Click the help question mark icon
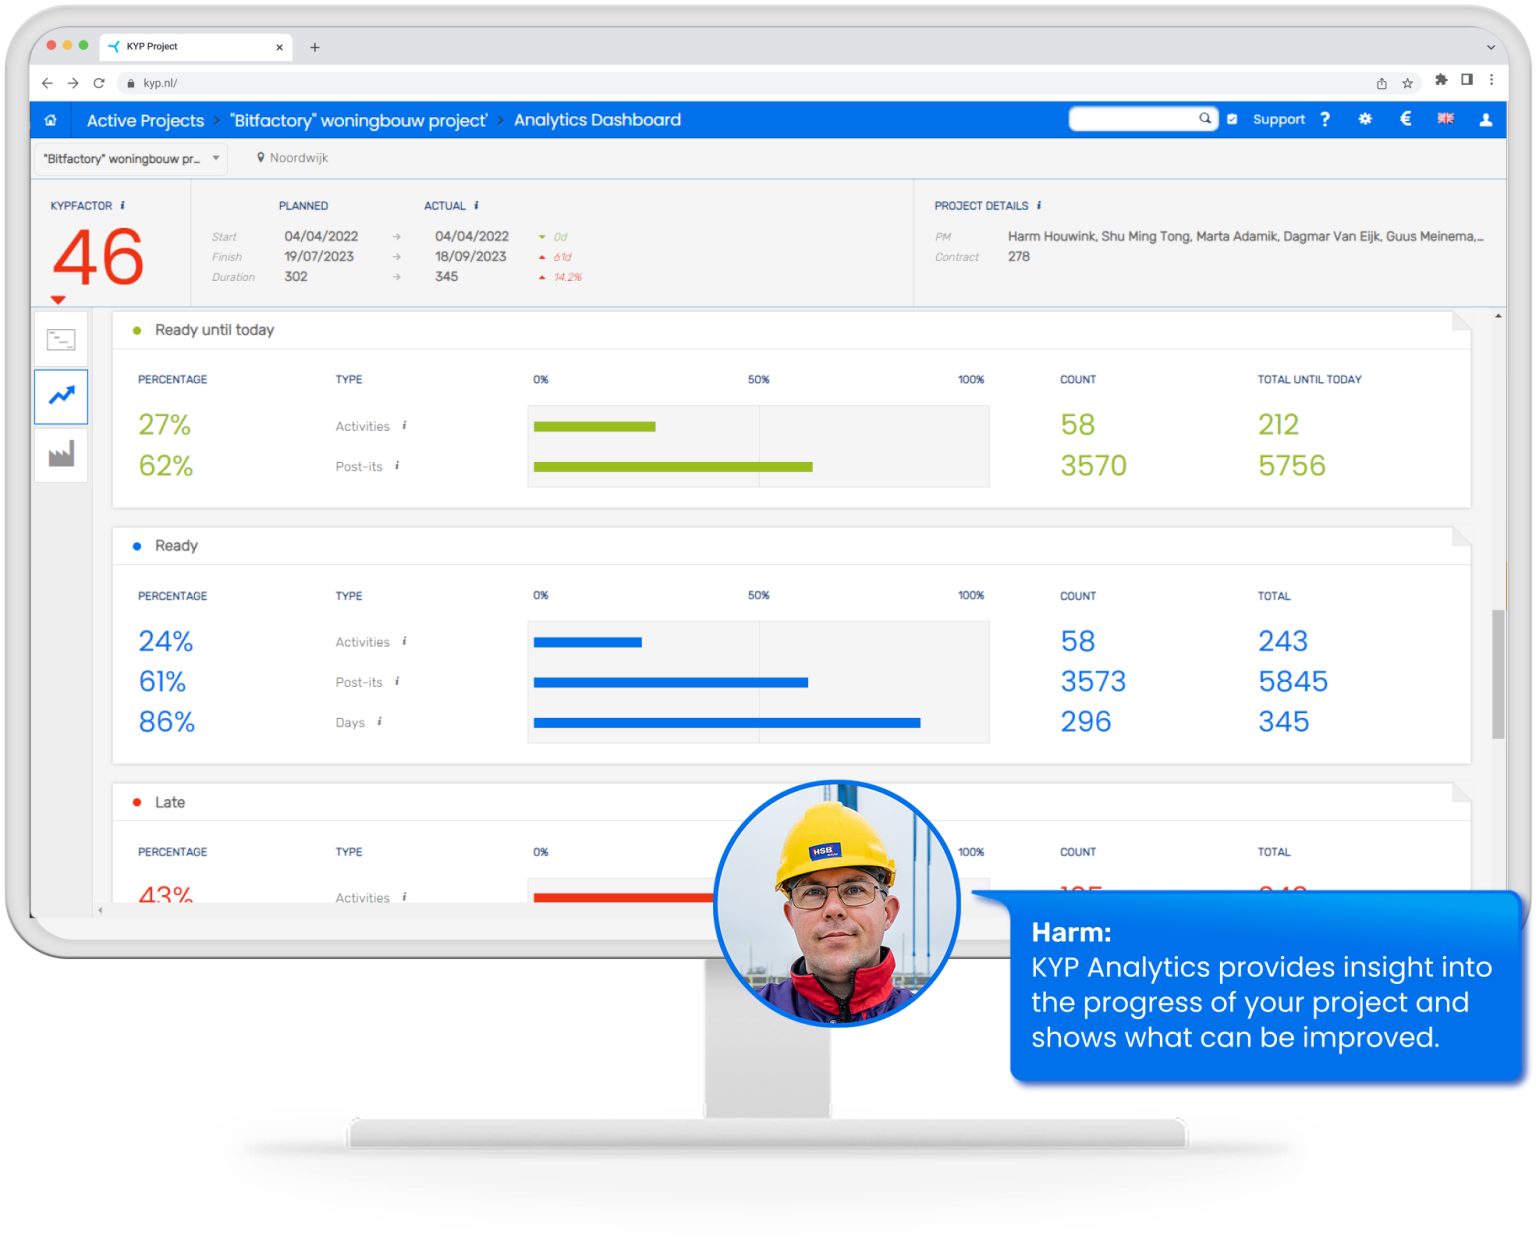 (1325, 119)
